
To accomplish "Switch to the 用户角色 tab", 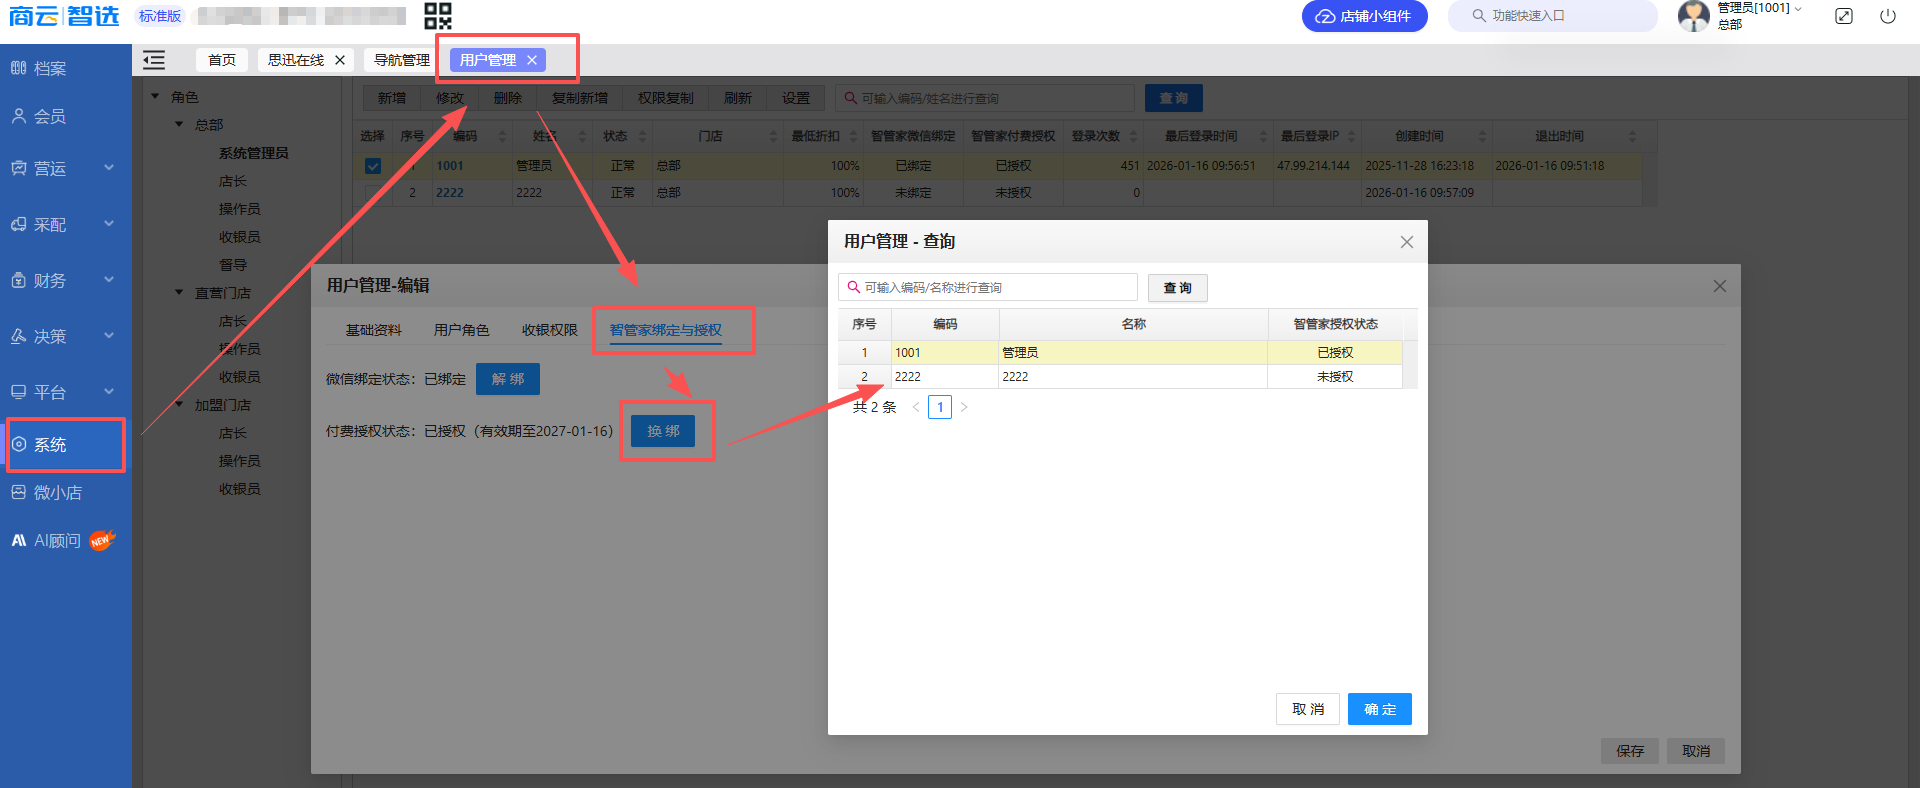I will [x=461, y=330].
